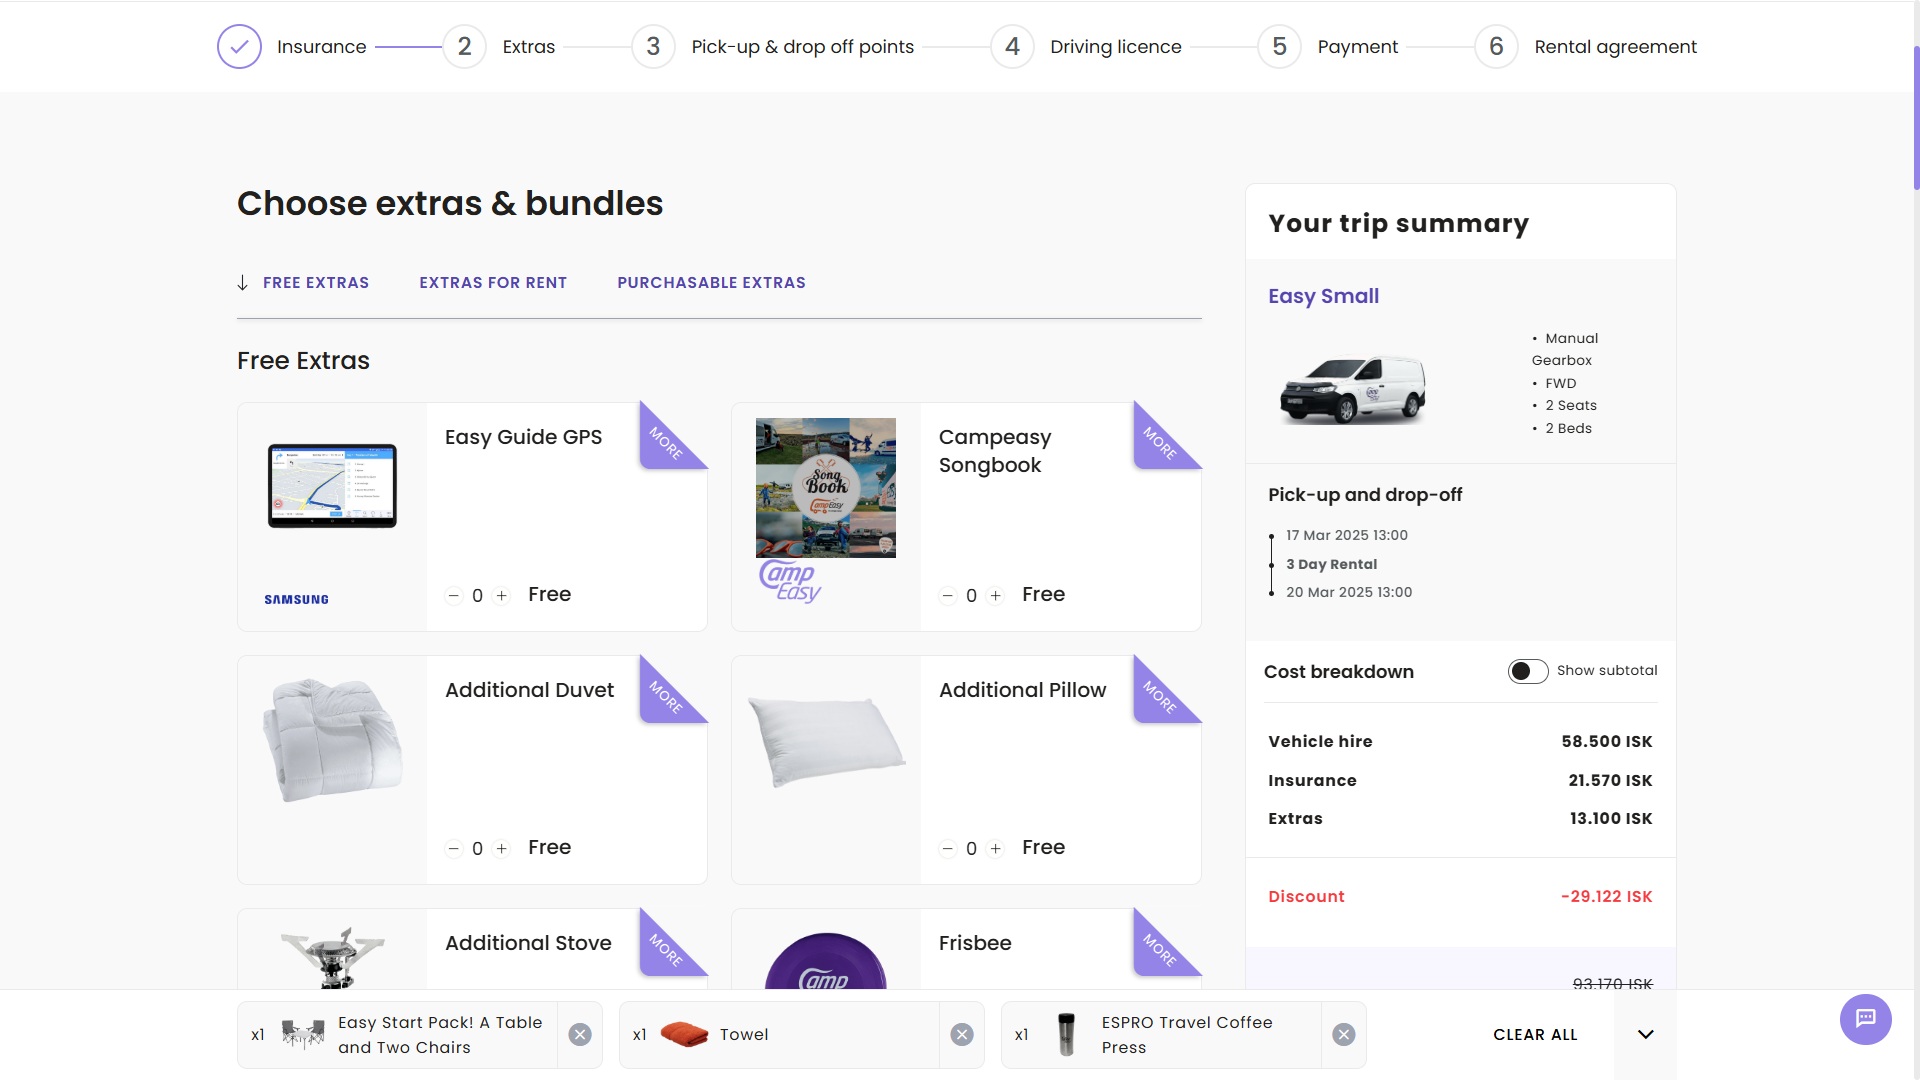Remove ESPRO Travel Coffee Press
Viewport: 1920px width, 1080px height.
pyautogui.click(x=1344, y=1035)
